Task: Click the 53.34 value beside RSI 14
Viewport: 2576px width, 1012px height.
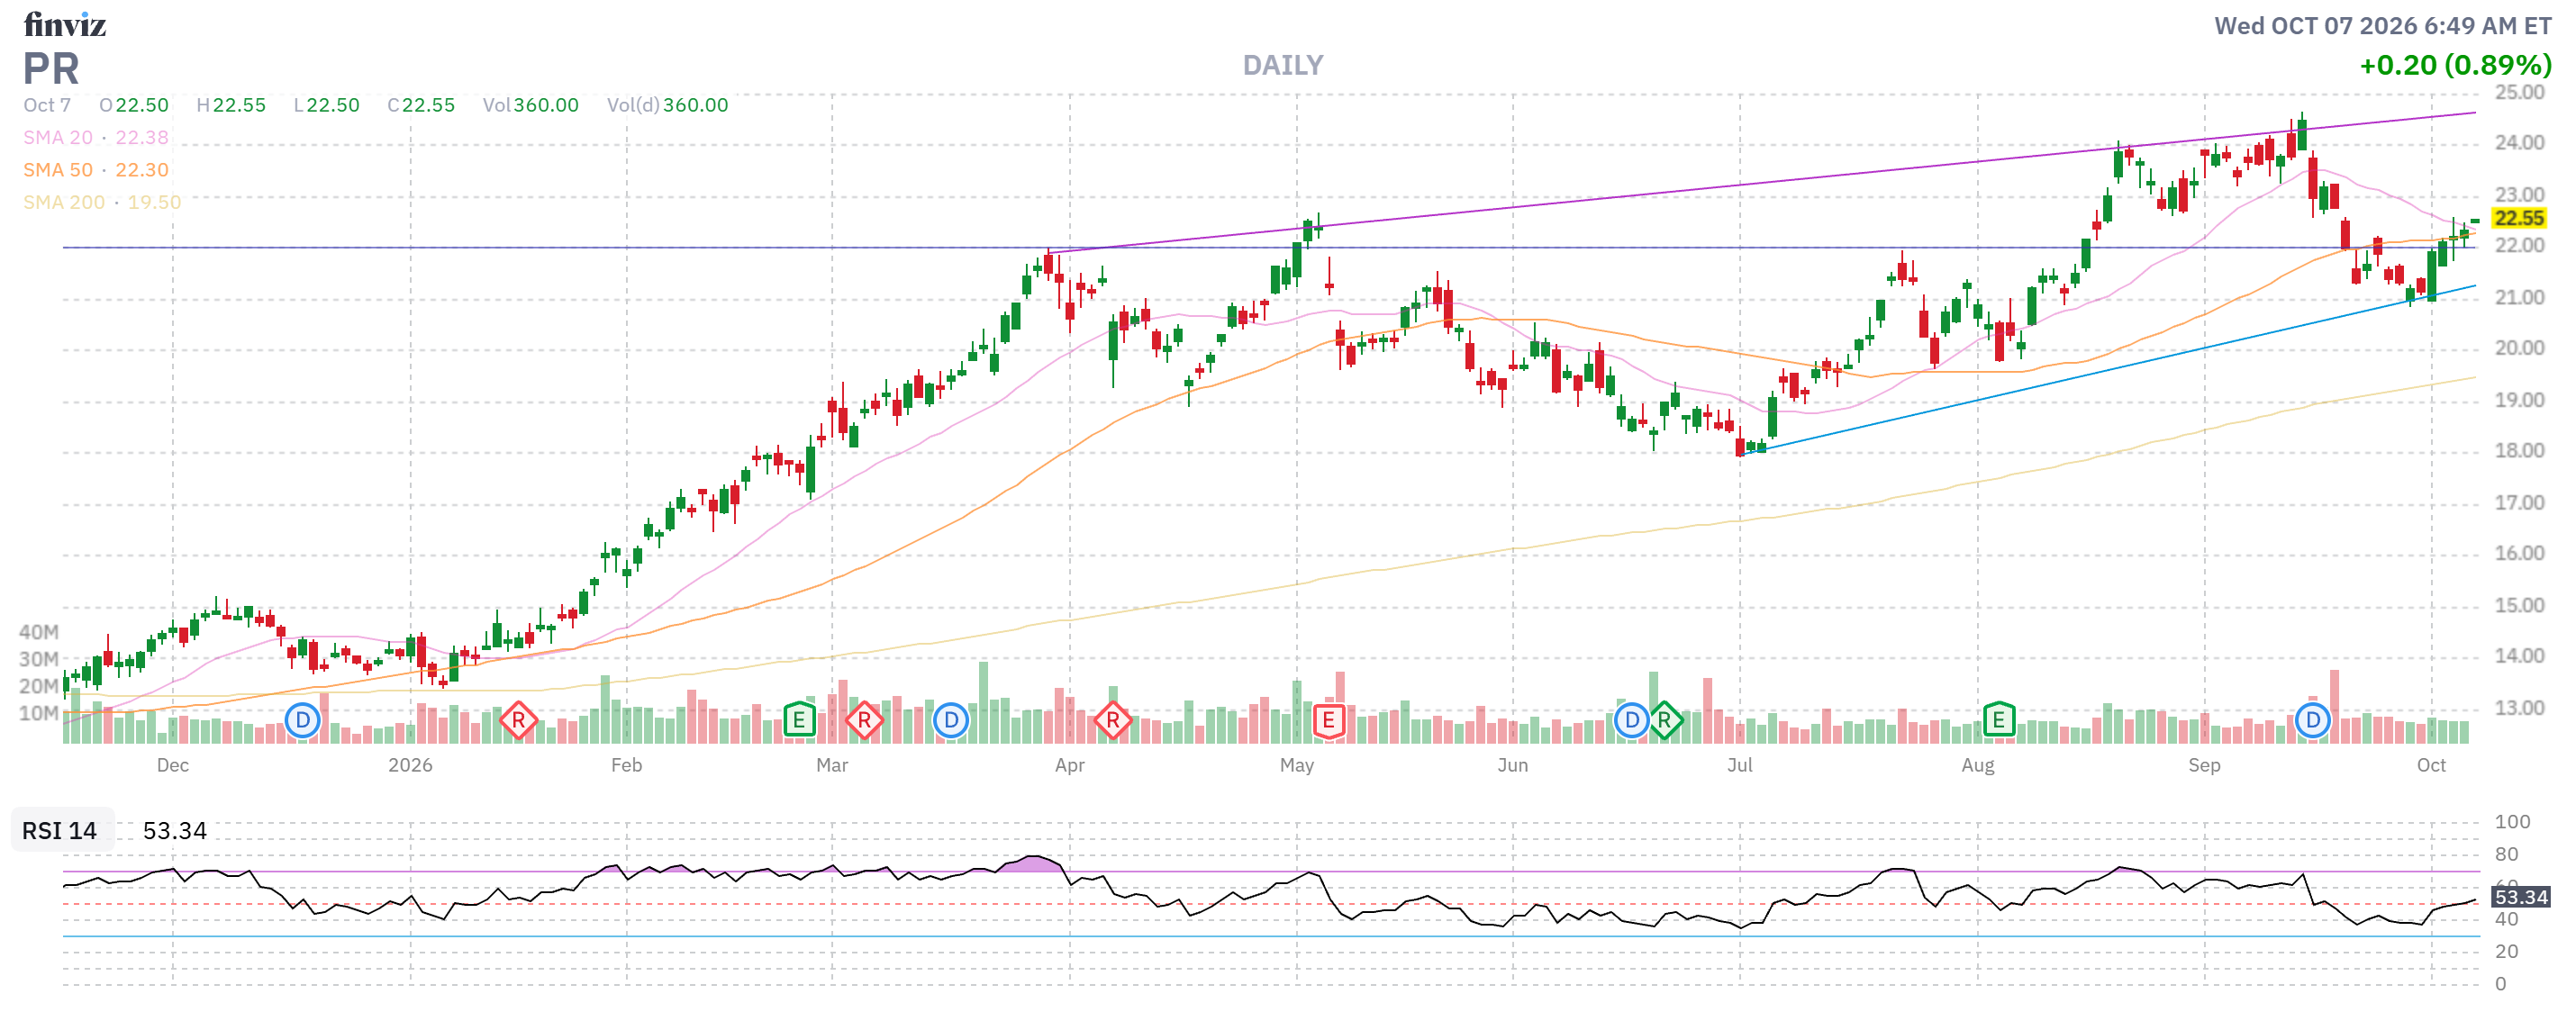Action: tap(175, 831)
